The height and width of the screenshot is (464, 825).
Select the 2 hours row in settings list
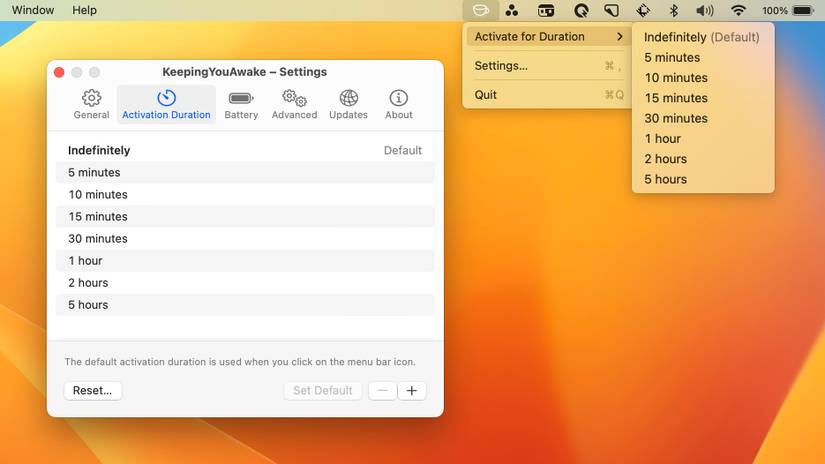click(x=245, y=283)
